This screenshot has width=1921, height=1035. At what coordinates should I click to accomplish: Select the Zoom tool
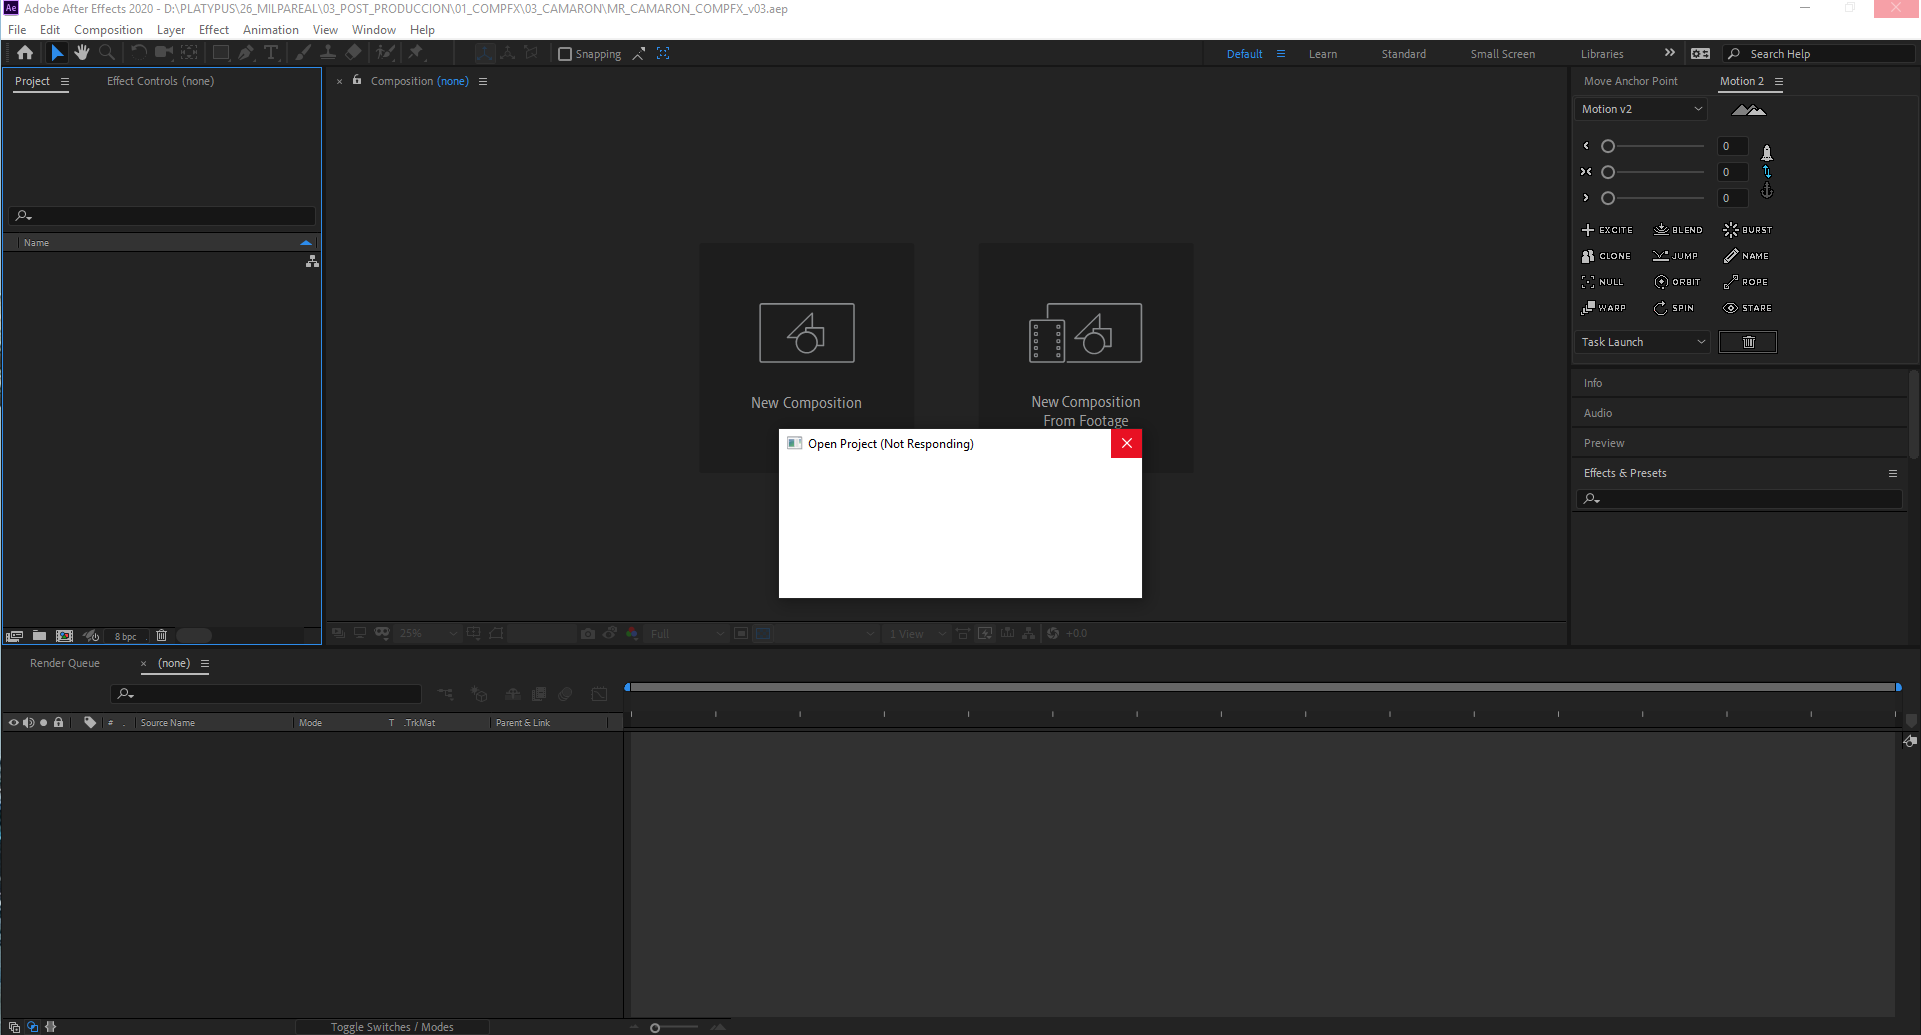pos(107,53)
